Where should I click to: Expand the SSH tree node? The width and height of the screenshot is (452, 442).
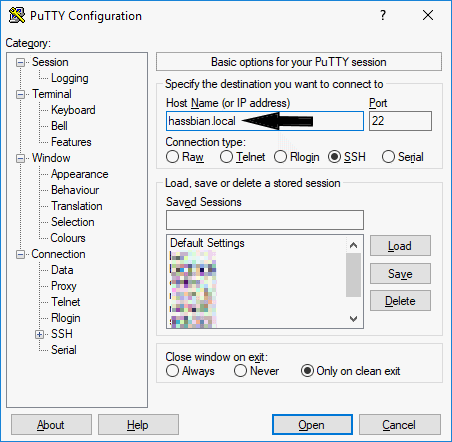[39, 334]
